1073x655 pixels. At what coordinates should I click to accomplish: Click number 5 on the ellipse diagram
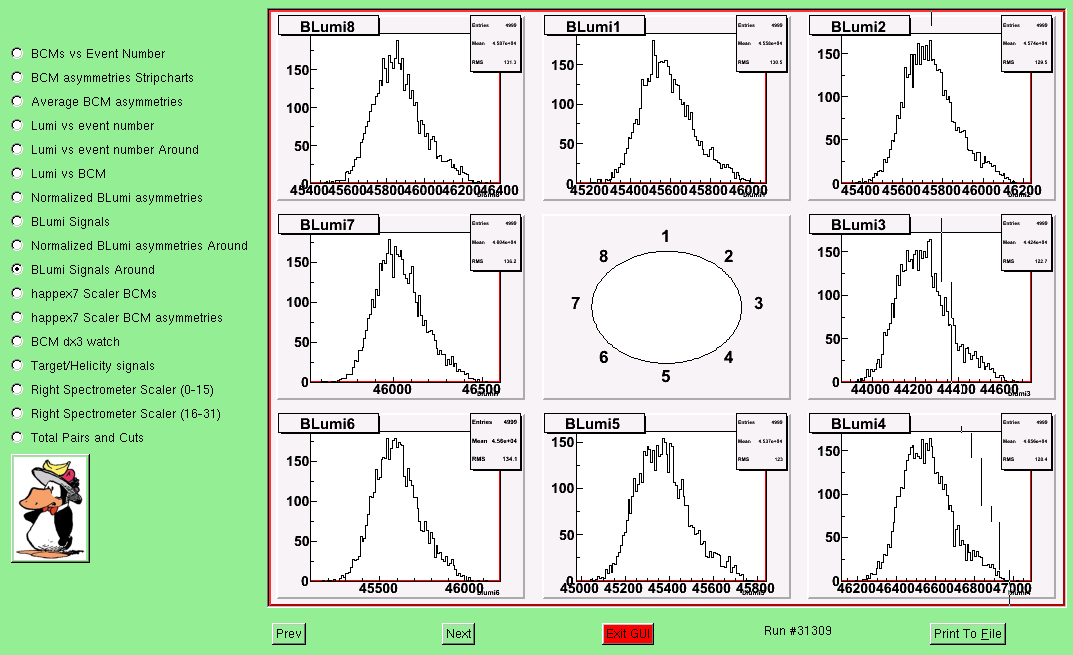[666, 376]
